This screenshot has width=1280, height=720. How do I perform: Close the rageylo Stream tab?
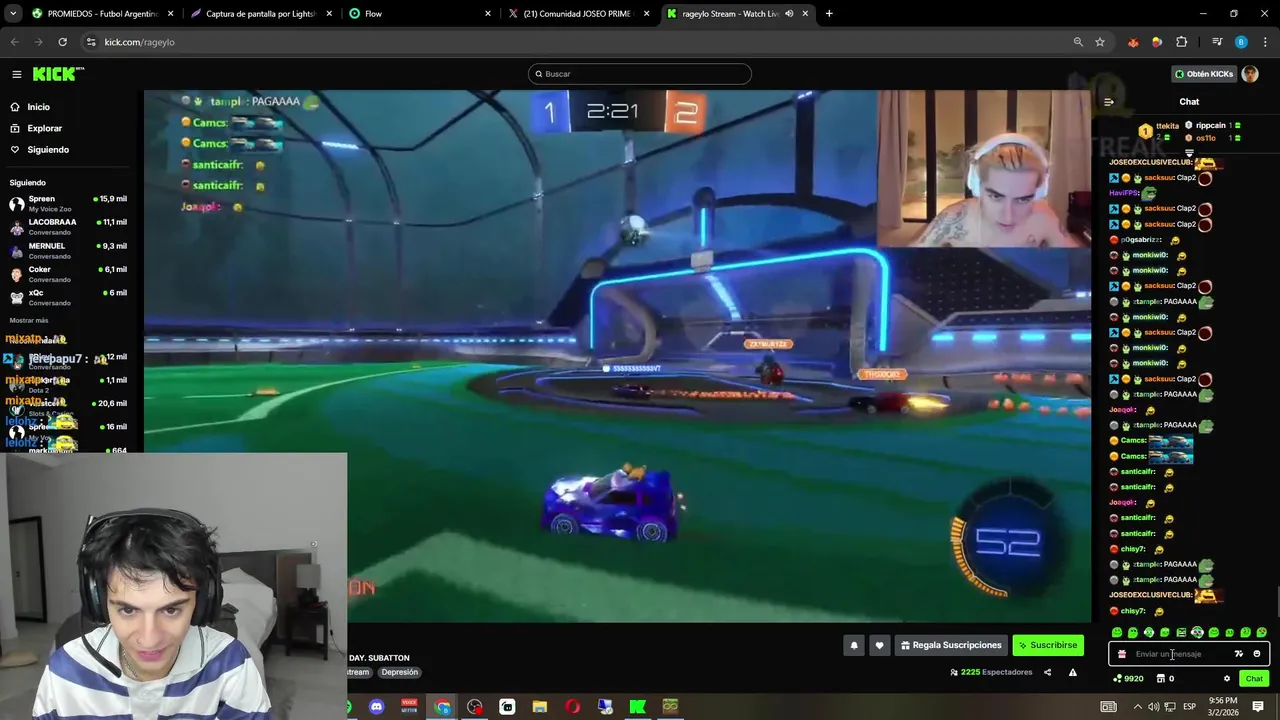click(x=805, y=14)
